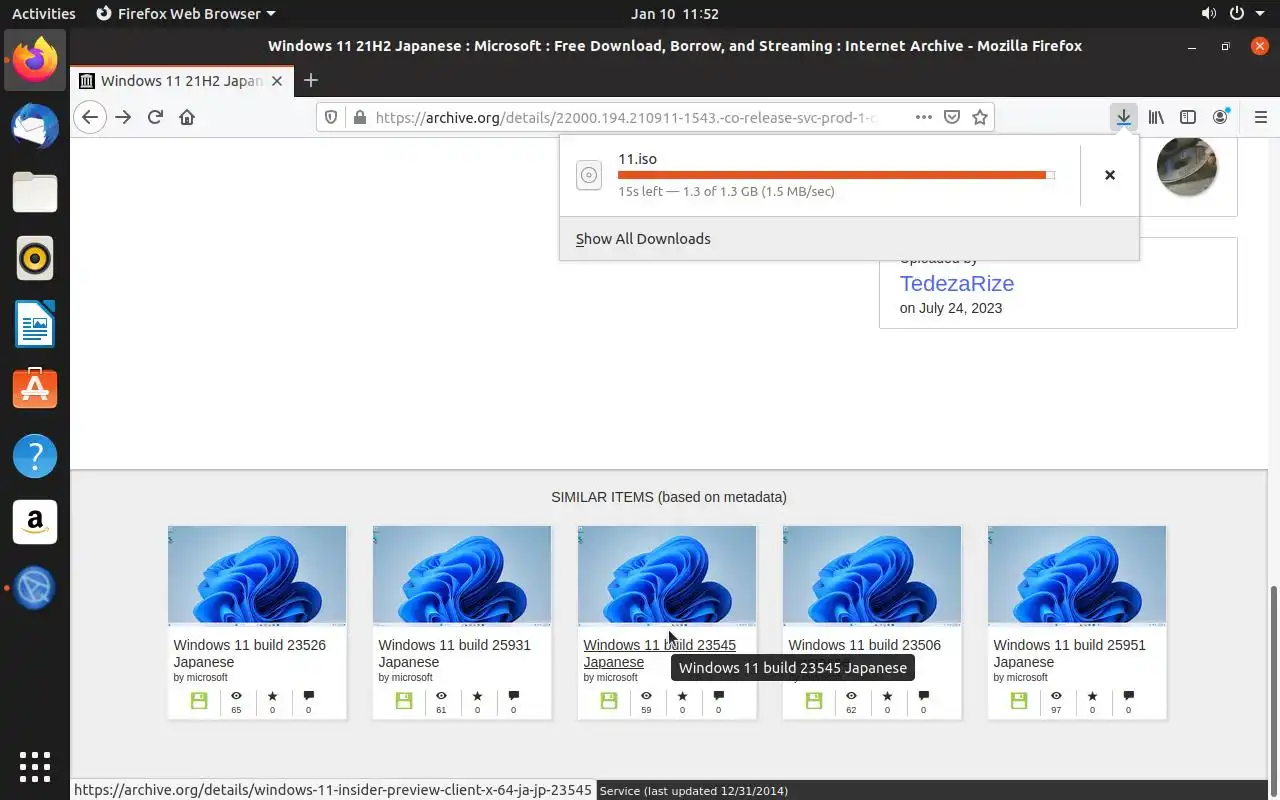Open the Firefox account menu
The height and width of the screenshot is (800, 1280).
click(x=1220, y=117)
